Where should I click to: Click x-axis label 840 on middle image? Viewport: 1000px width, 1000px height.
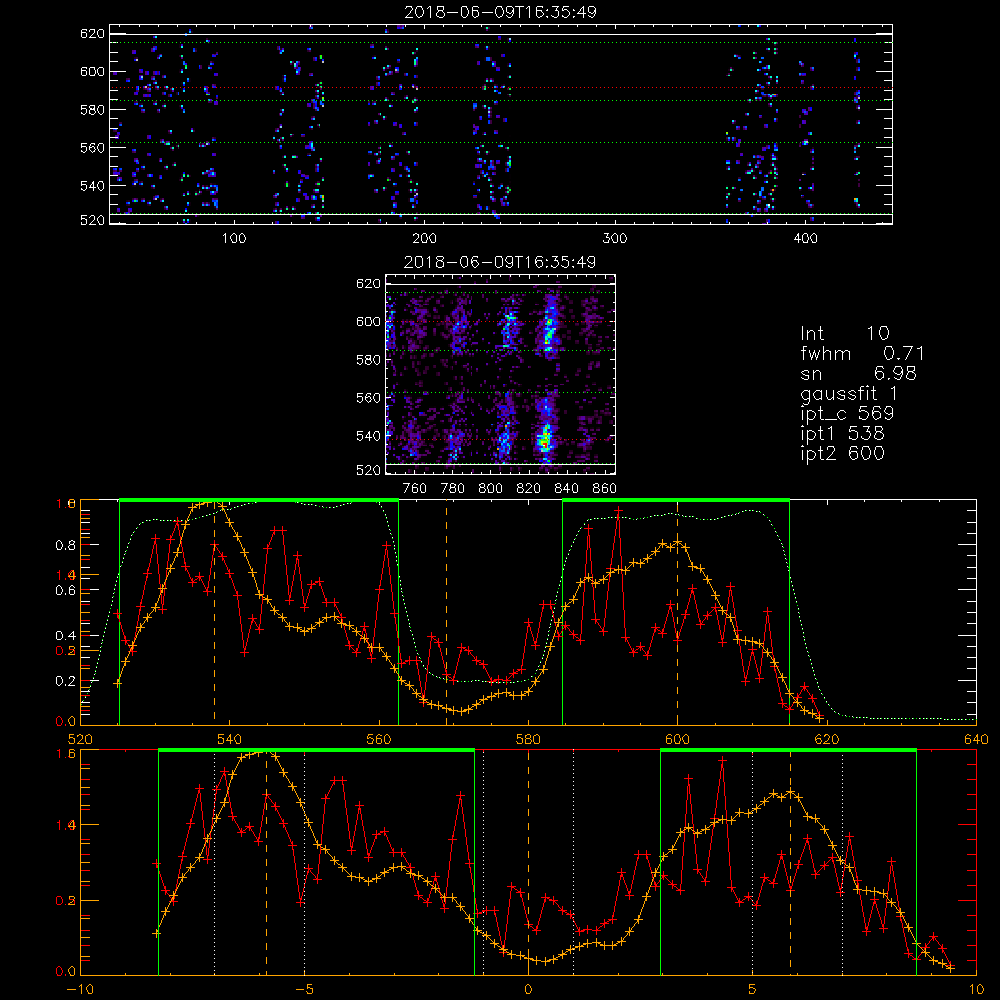pos(566,489)
